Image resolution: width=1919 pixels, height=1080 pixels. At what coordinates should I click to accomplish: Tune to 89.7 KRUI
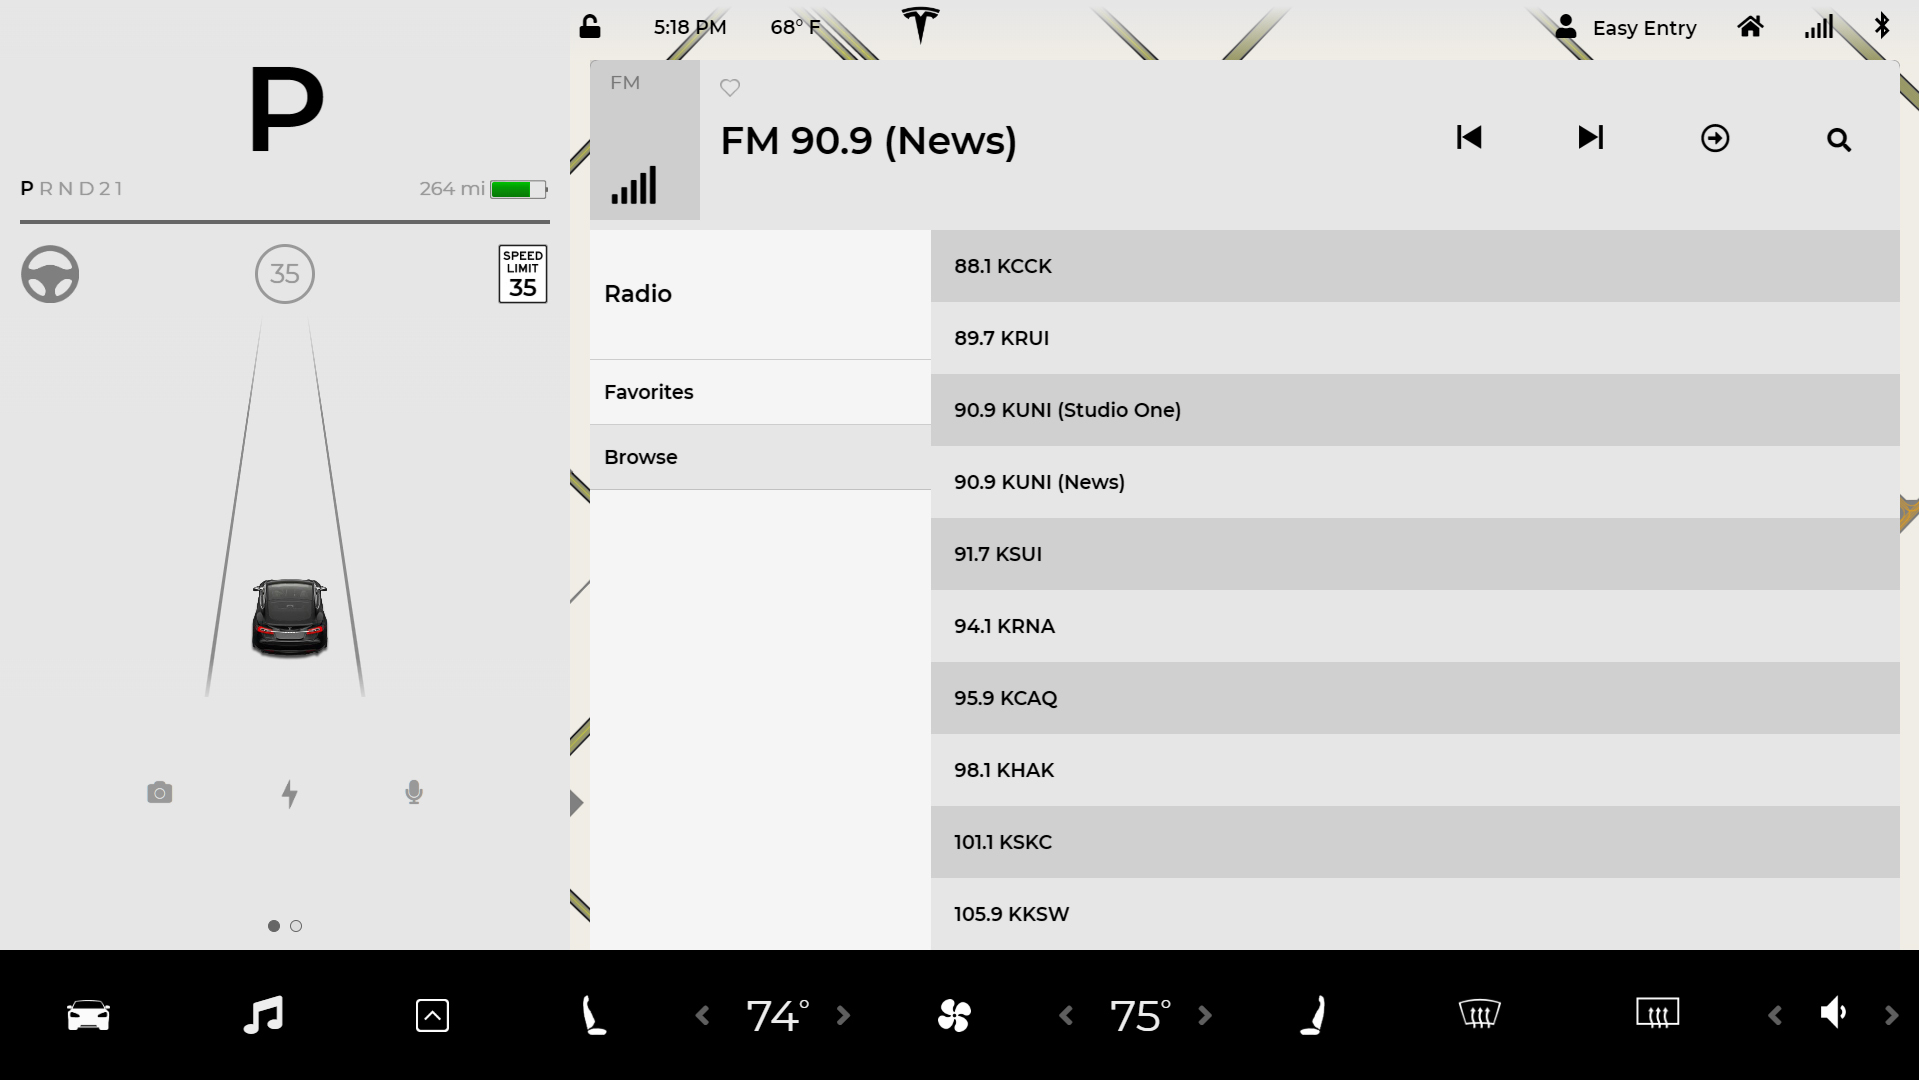pos(1415,338)
